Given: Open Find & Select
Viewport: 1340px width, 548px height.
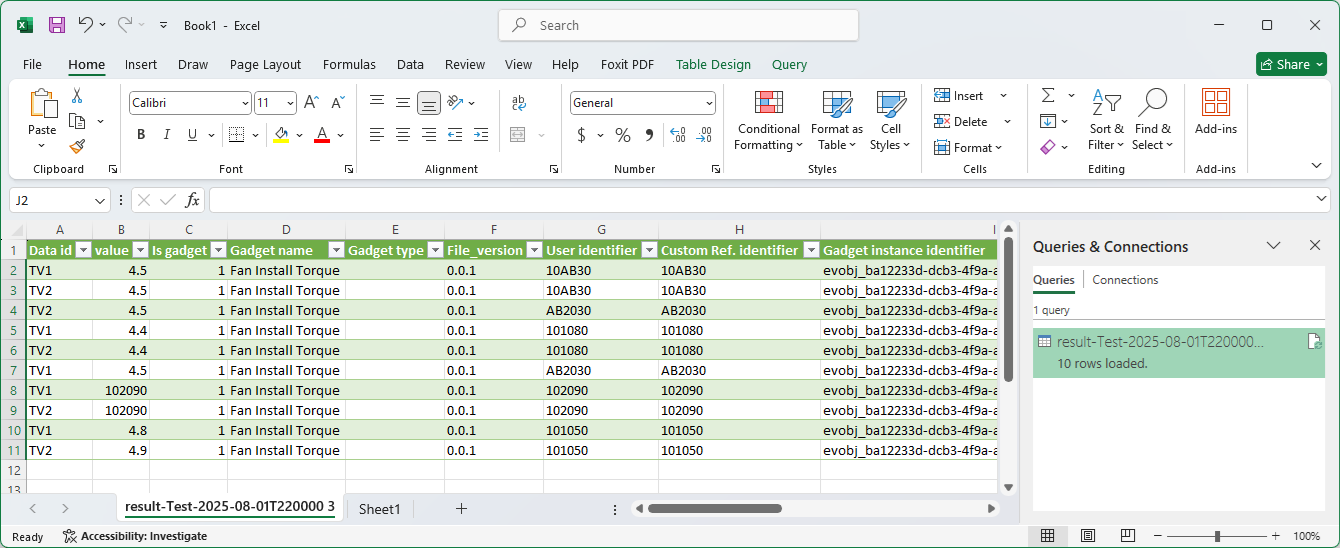Looking at the screenshot, I should coord(1153,120).
